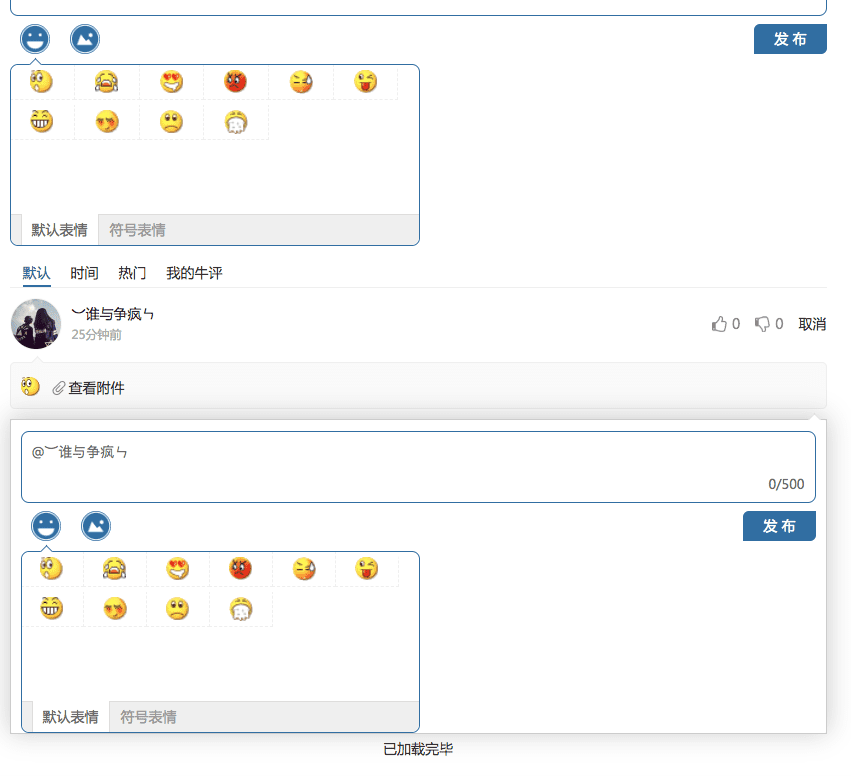
Task: Pick the heart-eyes emoji in upper panel
Action: (x=172, y=81)
